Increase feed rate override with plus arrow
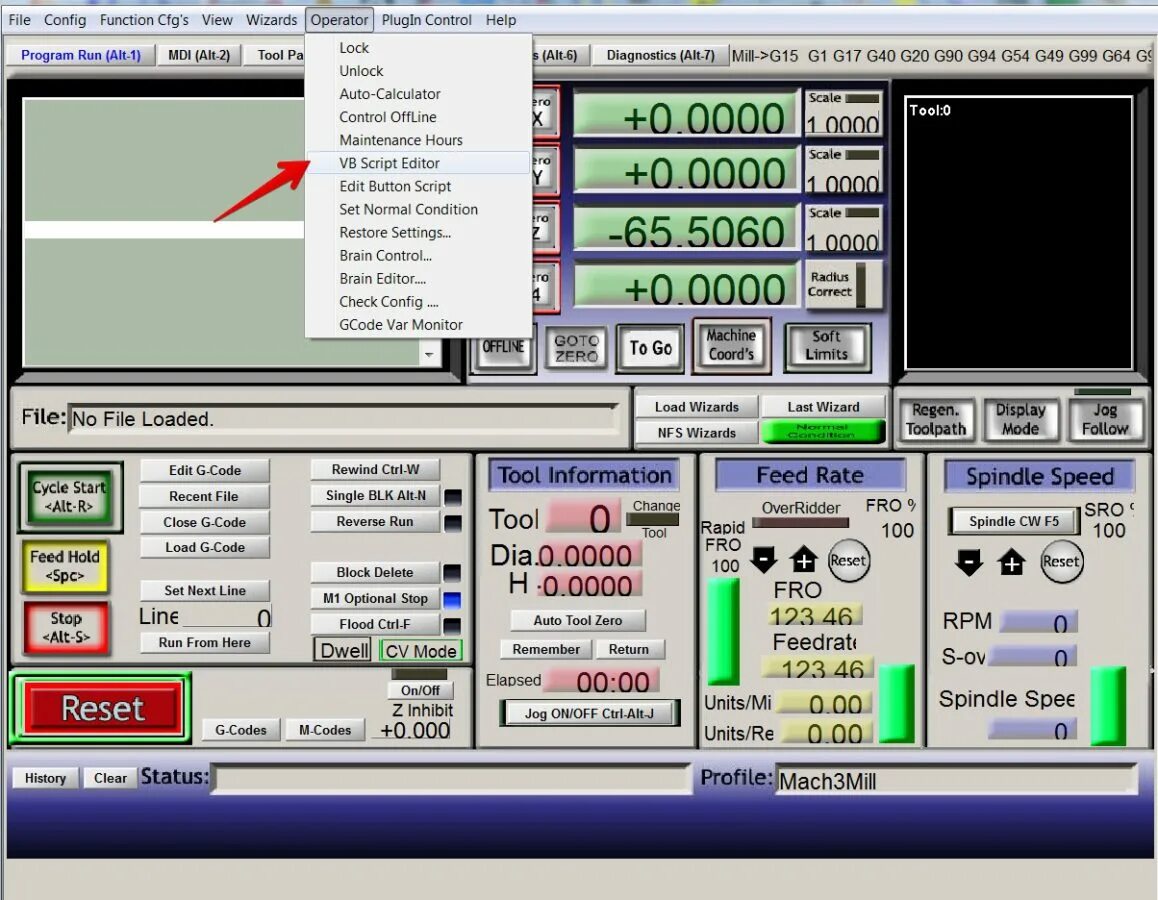Viewport: 1158px width, 900px height. (x=804, y=560)
